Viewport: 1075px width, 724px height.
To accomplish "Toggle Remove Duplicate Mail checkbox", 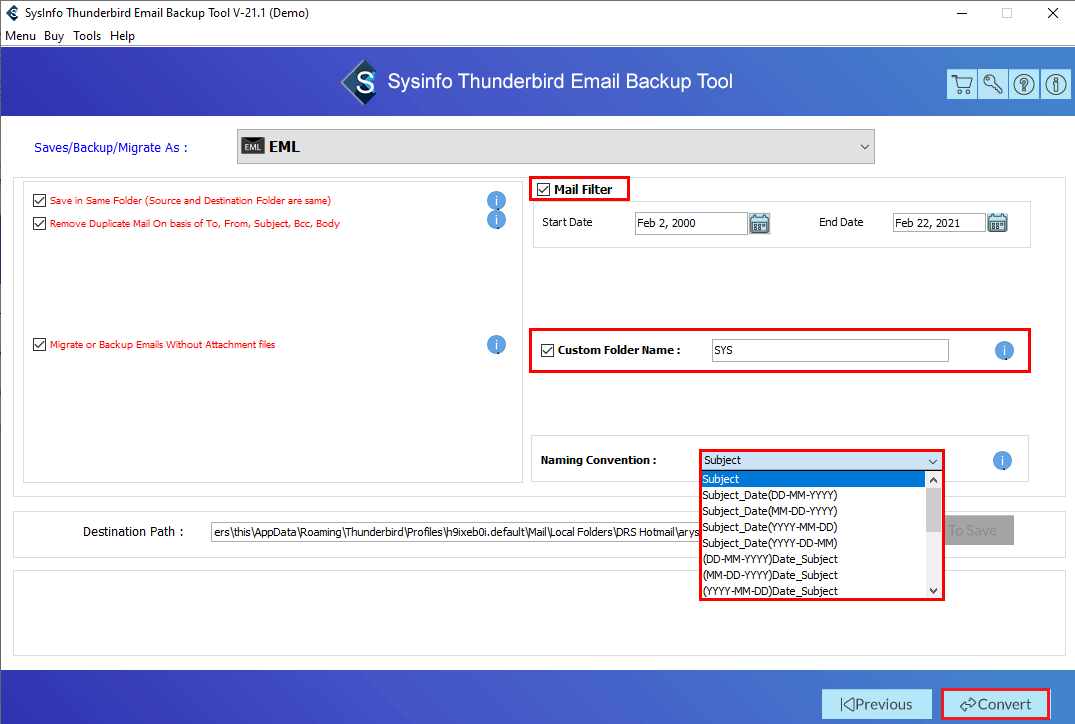I will click(39, 224).
